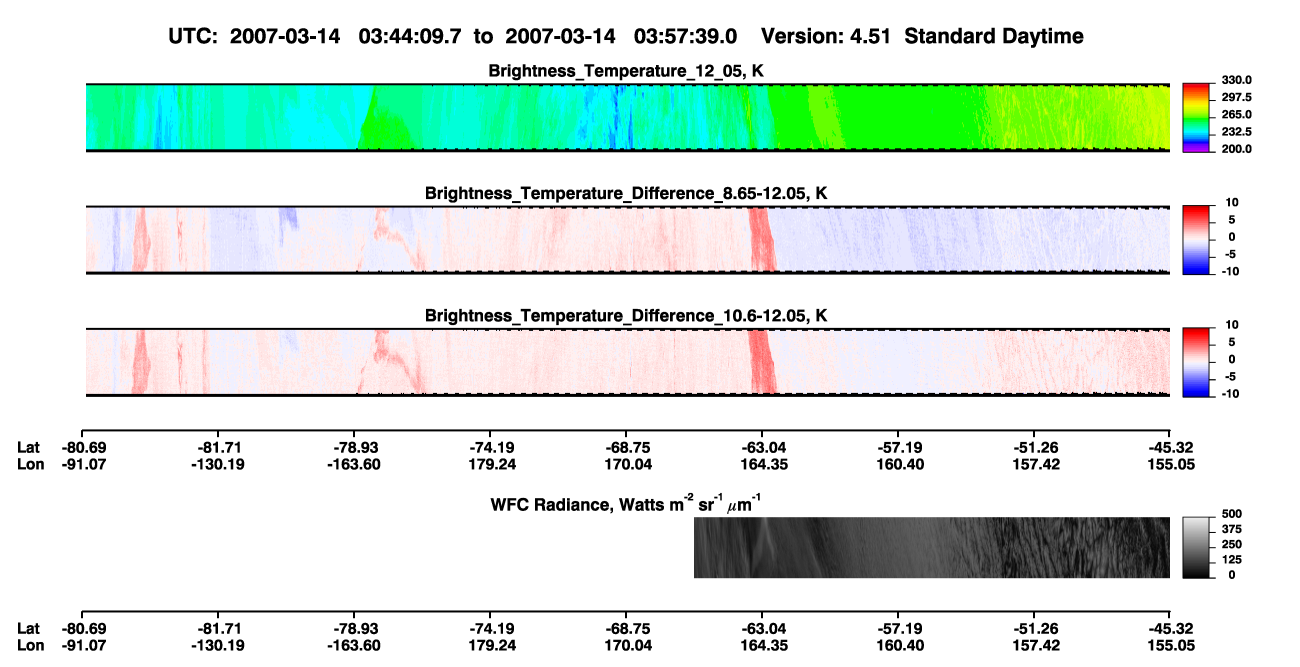Image resolution: width=1300 pixels, height=667 pixels.
Task: Click the 10.6-12.05 difference red-blue color bar
Action: (1197, 361)
